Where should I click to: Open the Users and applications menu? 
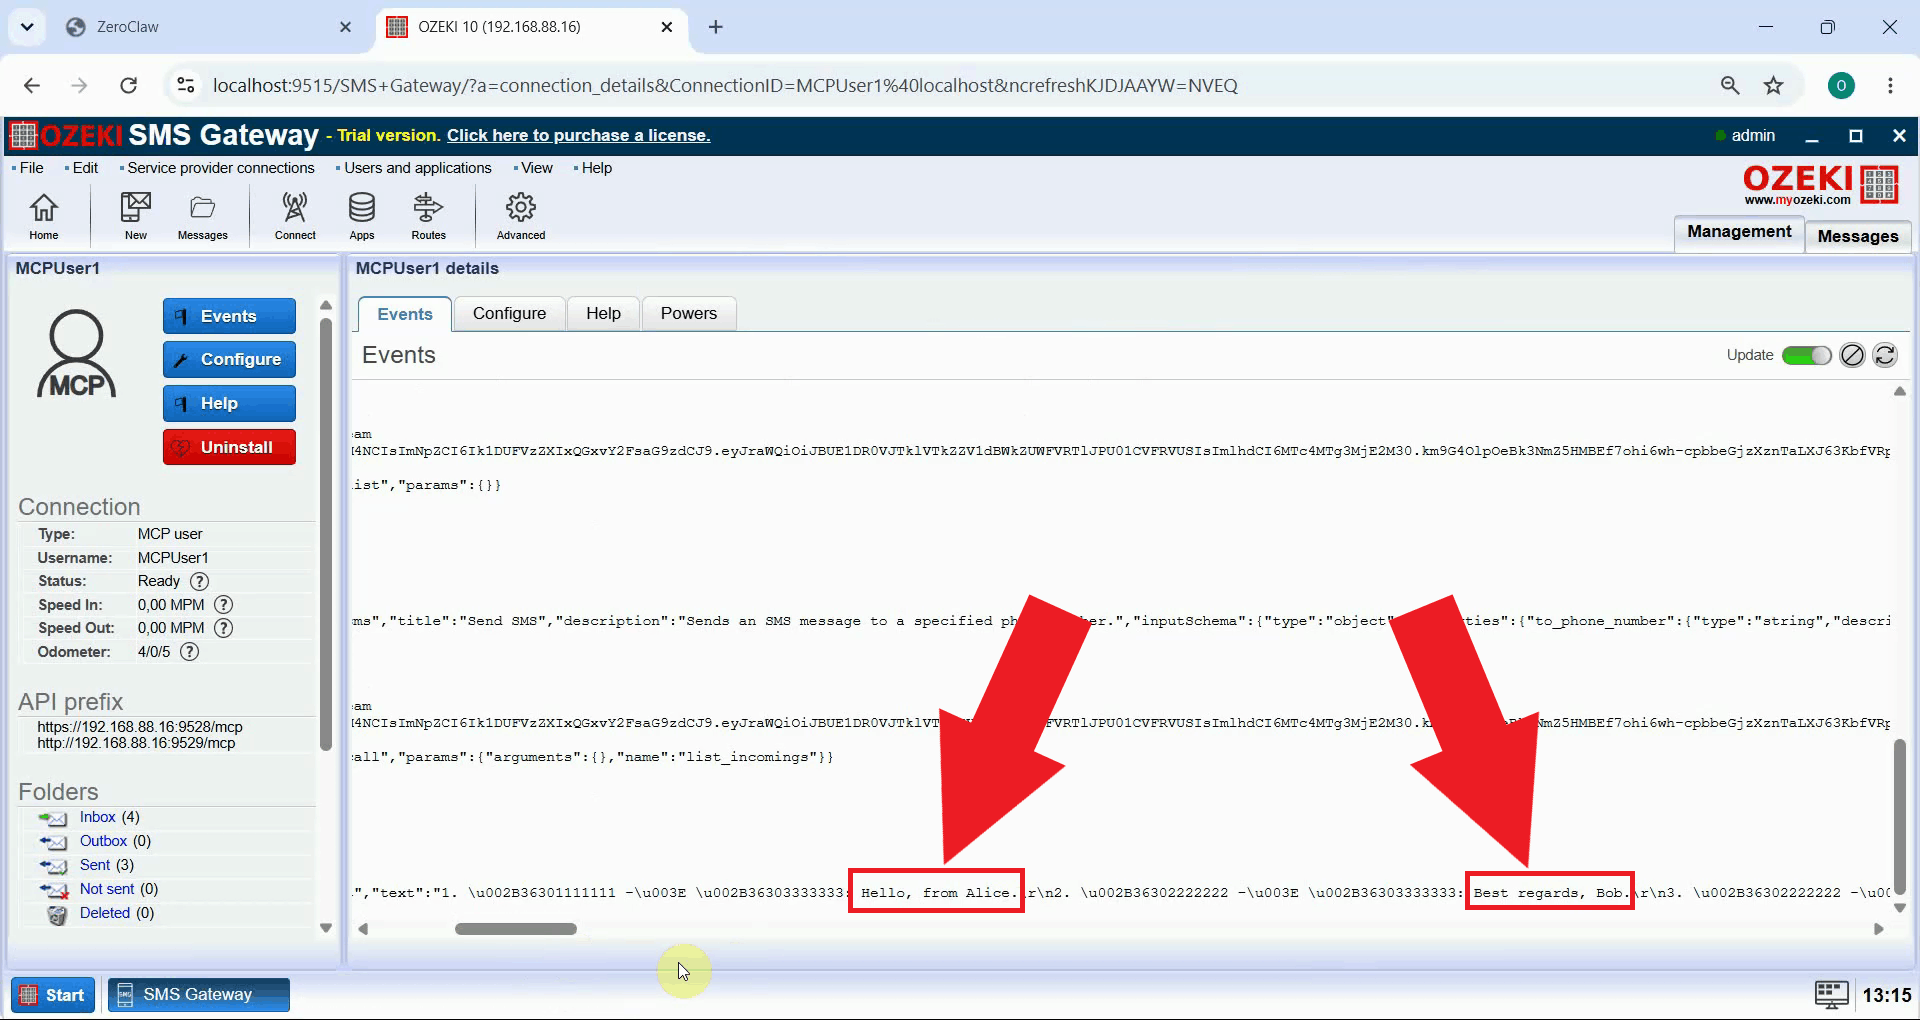pyautogui.click(x=417, y=168)
